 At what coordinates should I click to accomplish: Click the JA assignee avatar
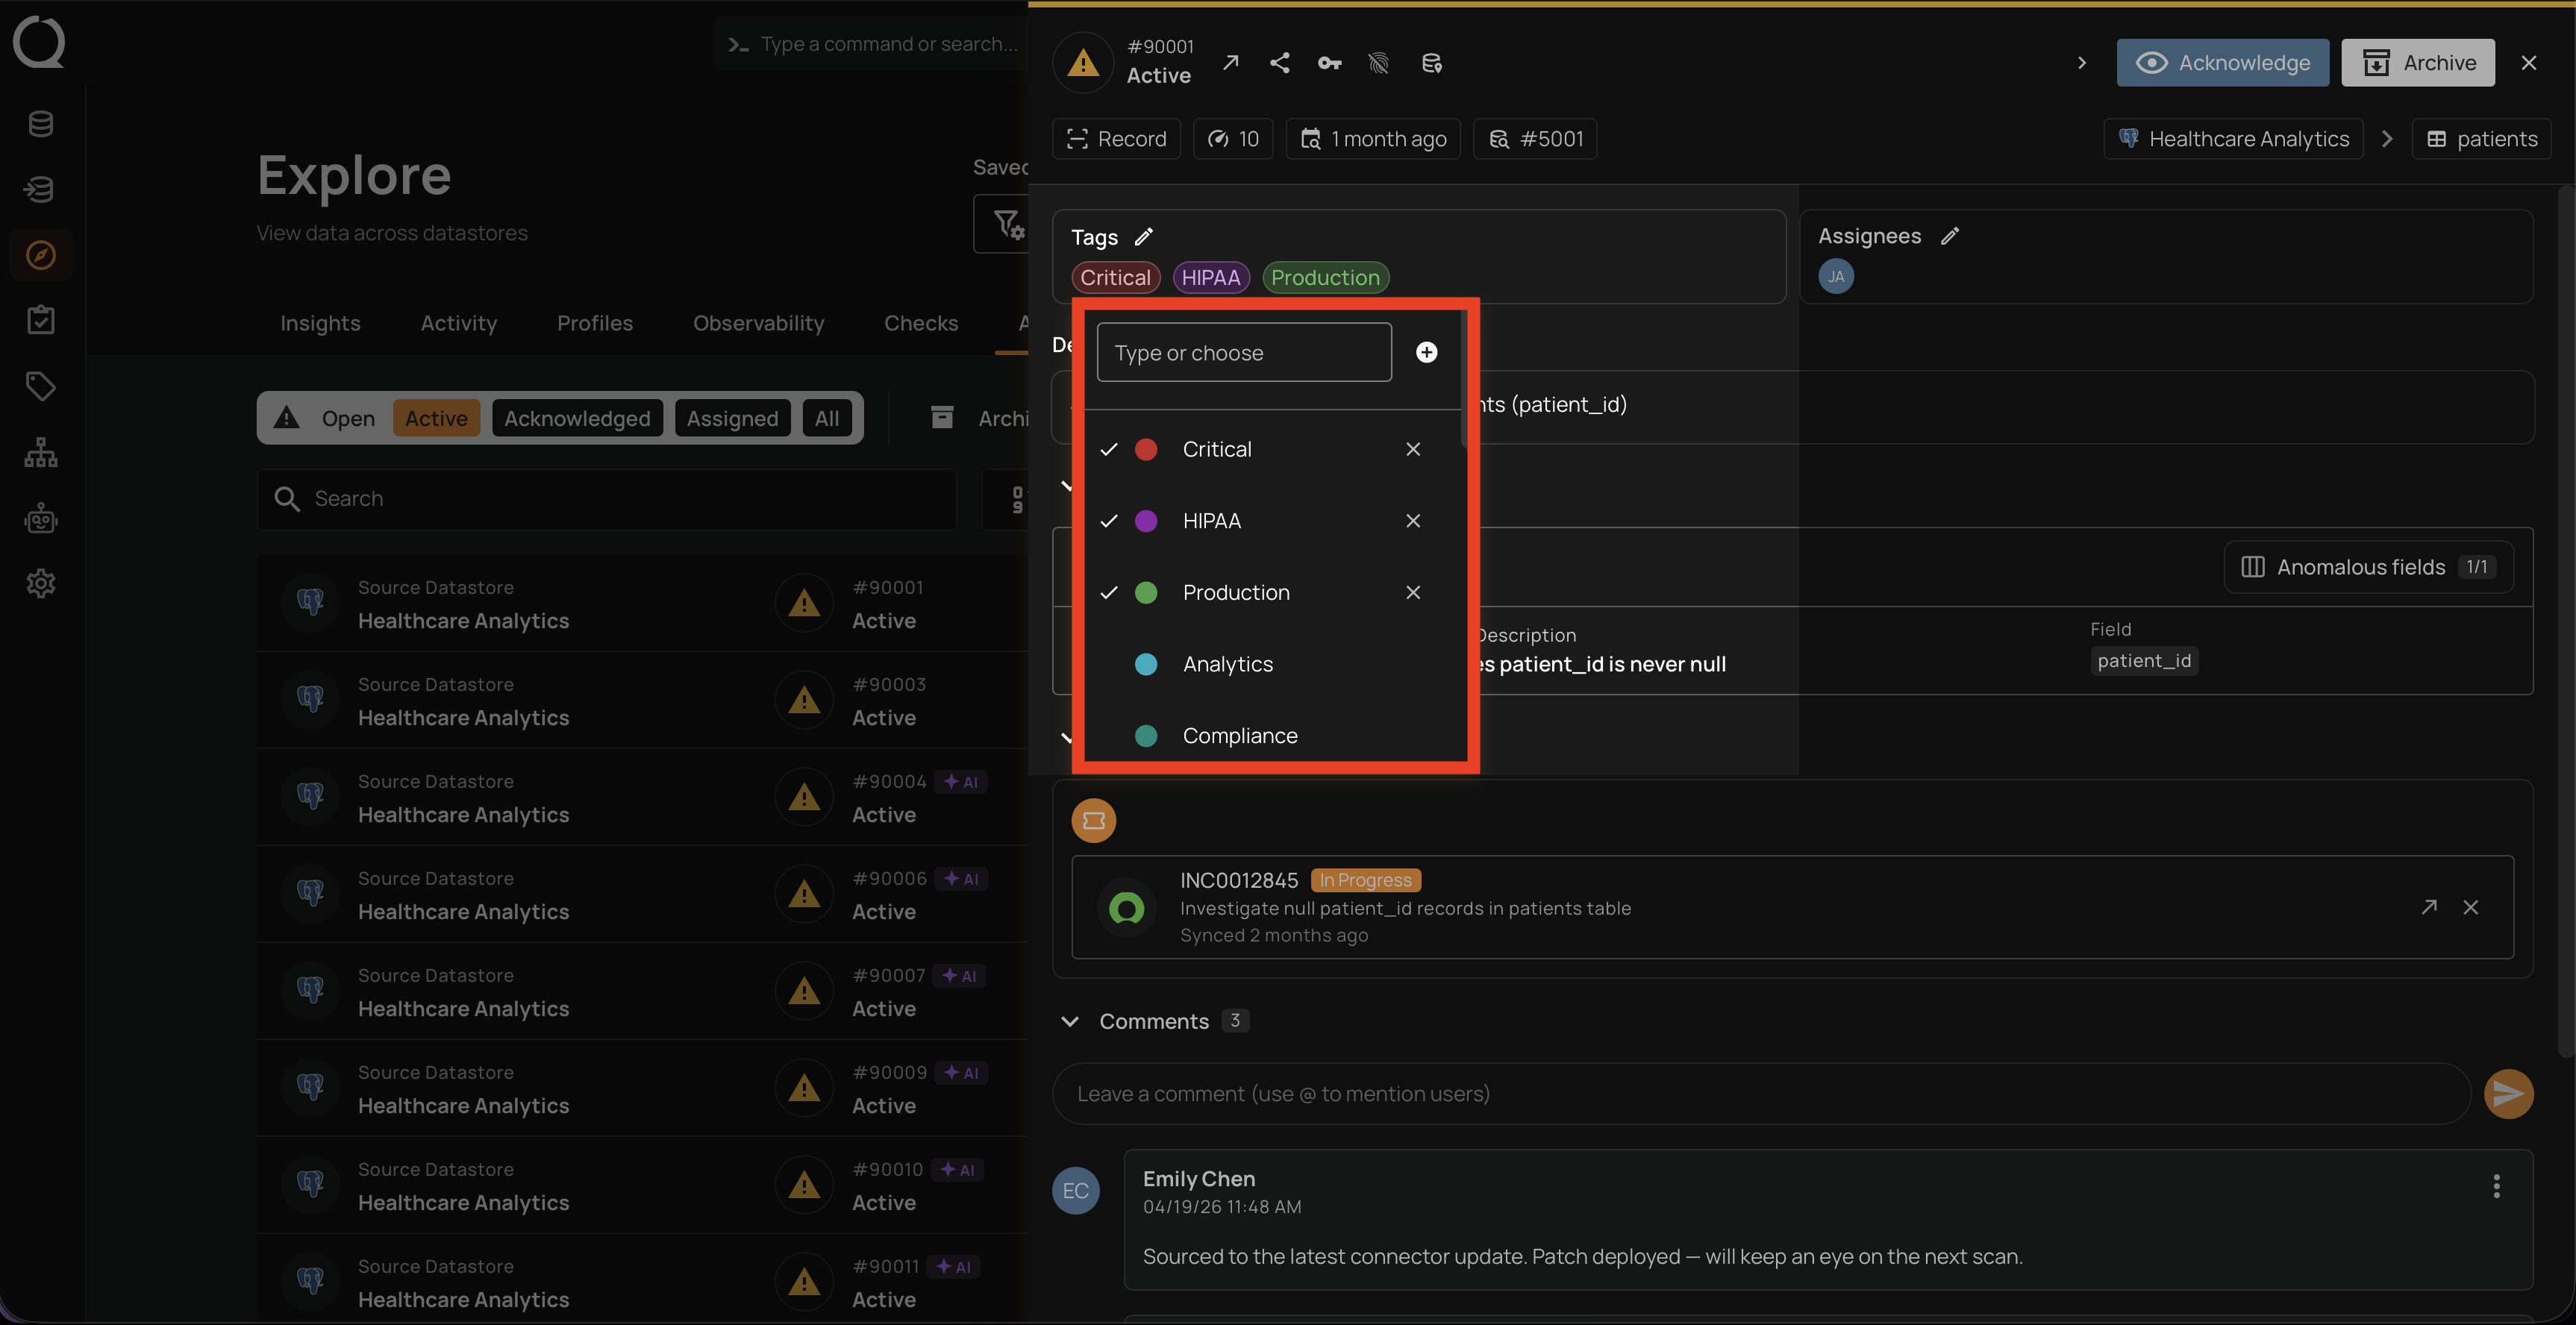(x=1836, y=277)
